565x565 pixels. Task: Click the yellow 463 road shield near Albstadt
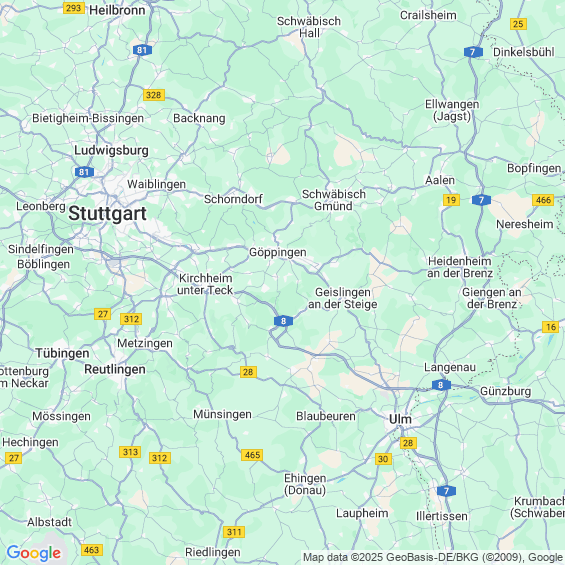pos(92,550)
